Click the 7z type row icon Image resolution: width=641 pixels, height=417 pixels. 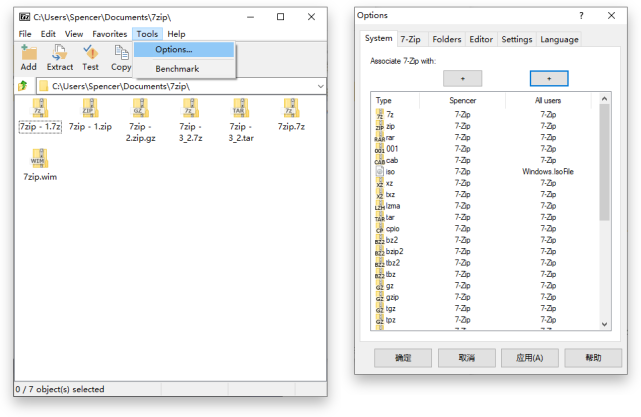[380, 114]
